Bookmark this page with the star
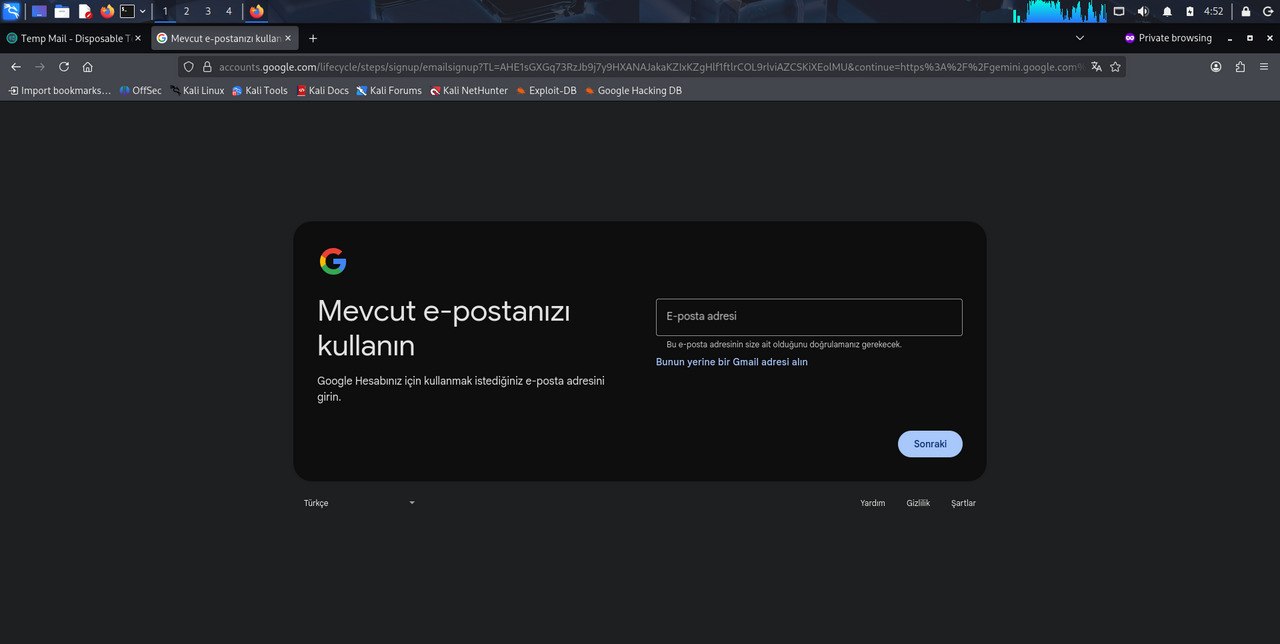1280x644 pixels. 1115,67
